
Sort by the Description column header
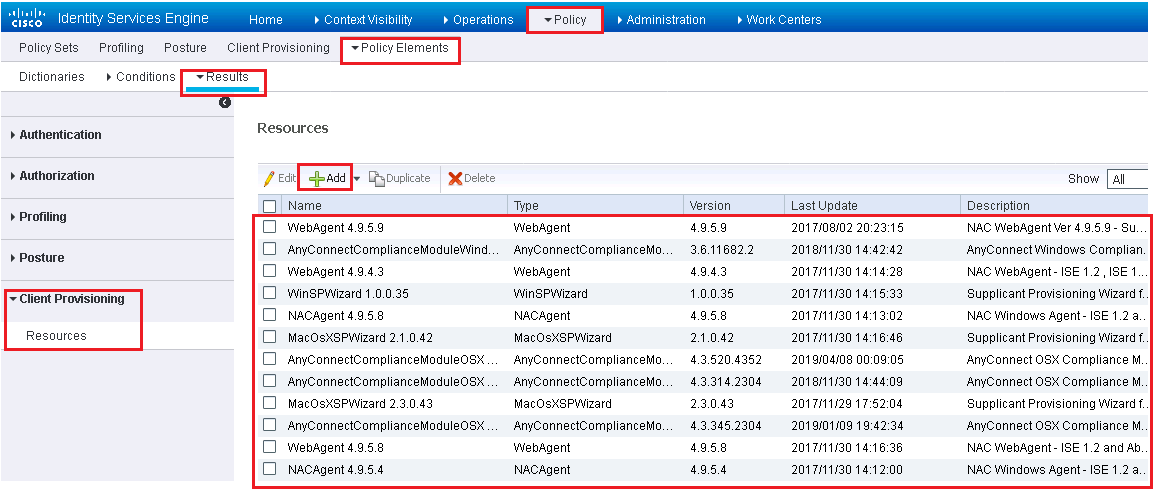[x=998, y=206]
